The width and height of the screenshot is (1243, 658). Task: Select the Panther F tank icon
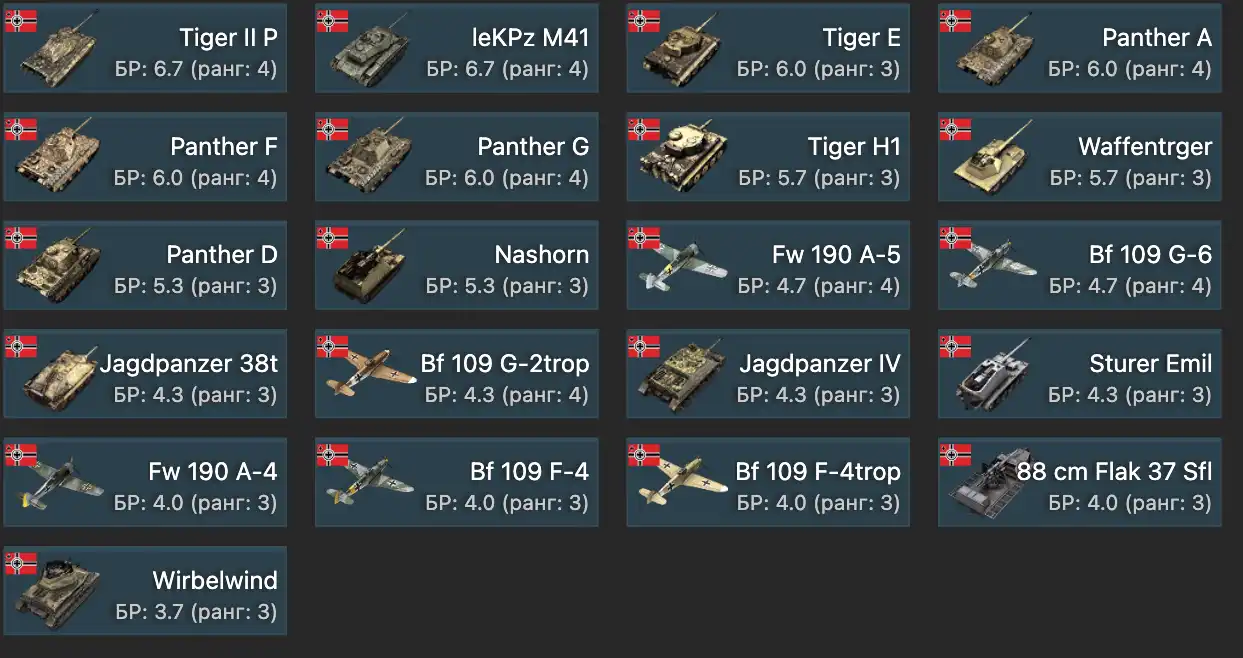point(59,160)
